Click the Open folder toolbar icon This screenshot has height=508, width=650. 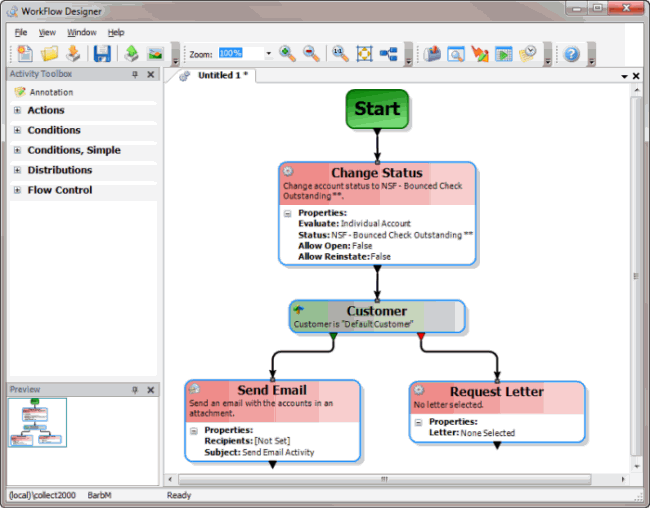(49, 53)
